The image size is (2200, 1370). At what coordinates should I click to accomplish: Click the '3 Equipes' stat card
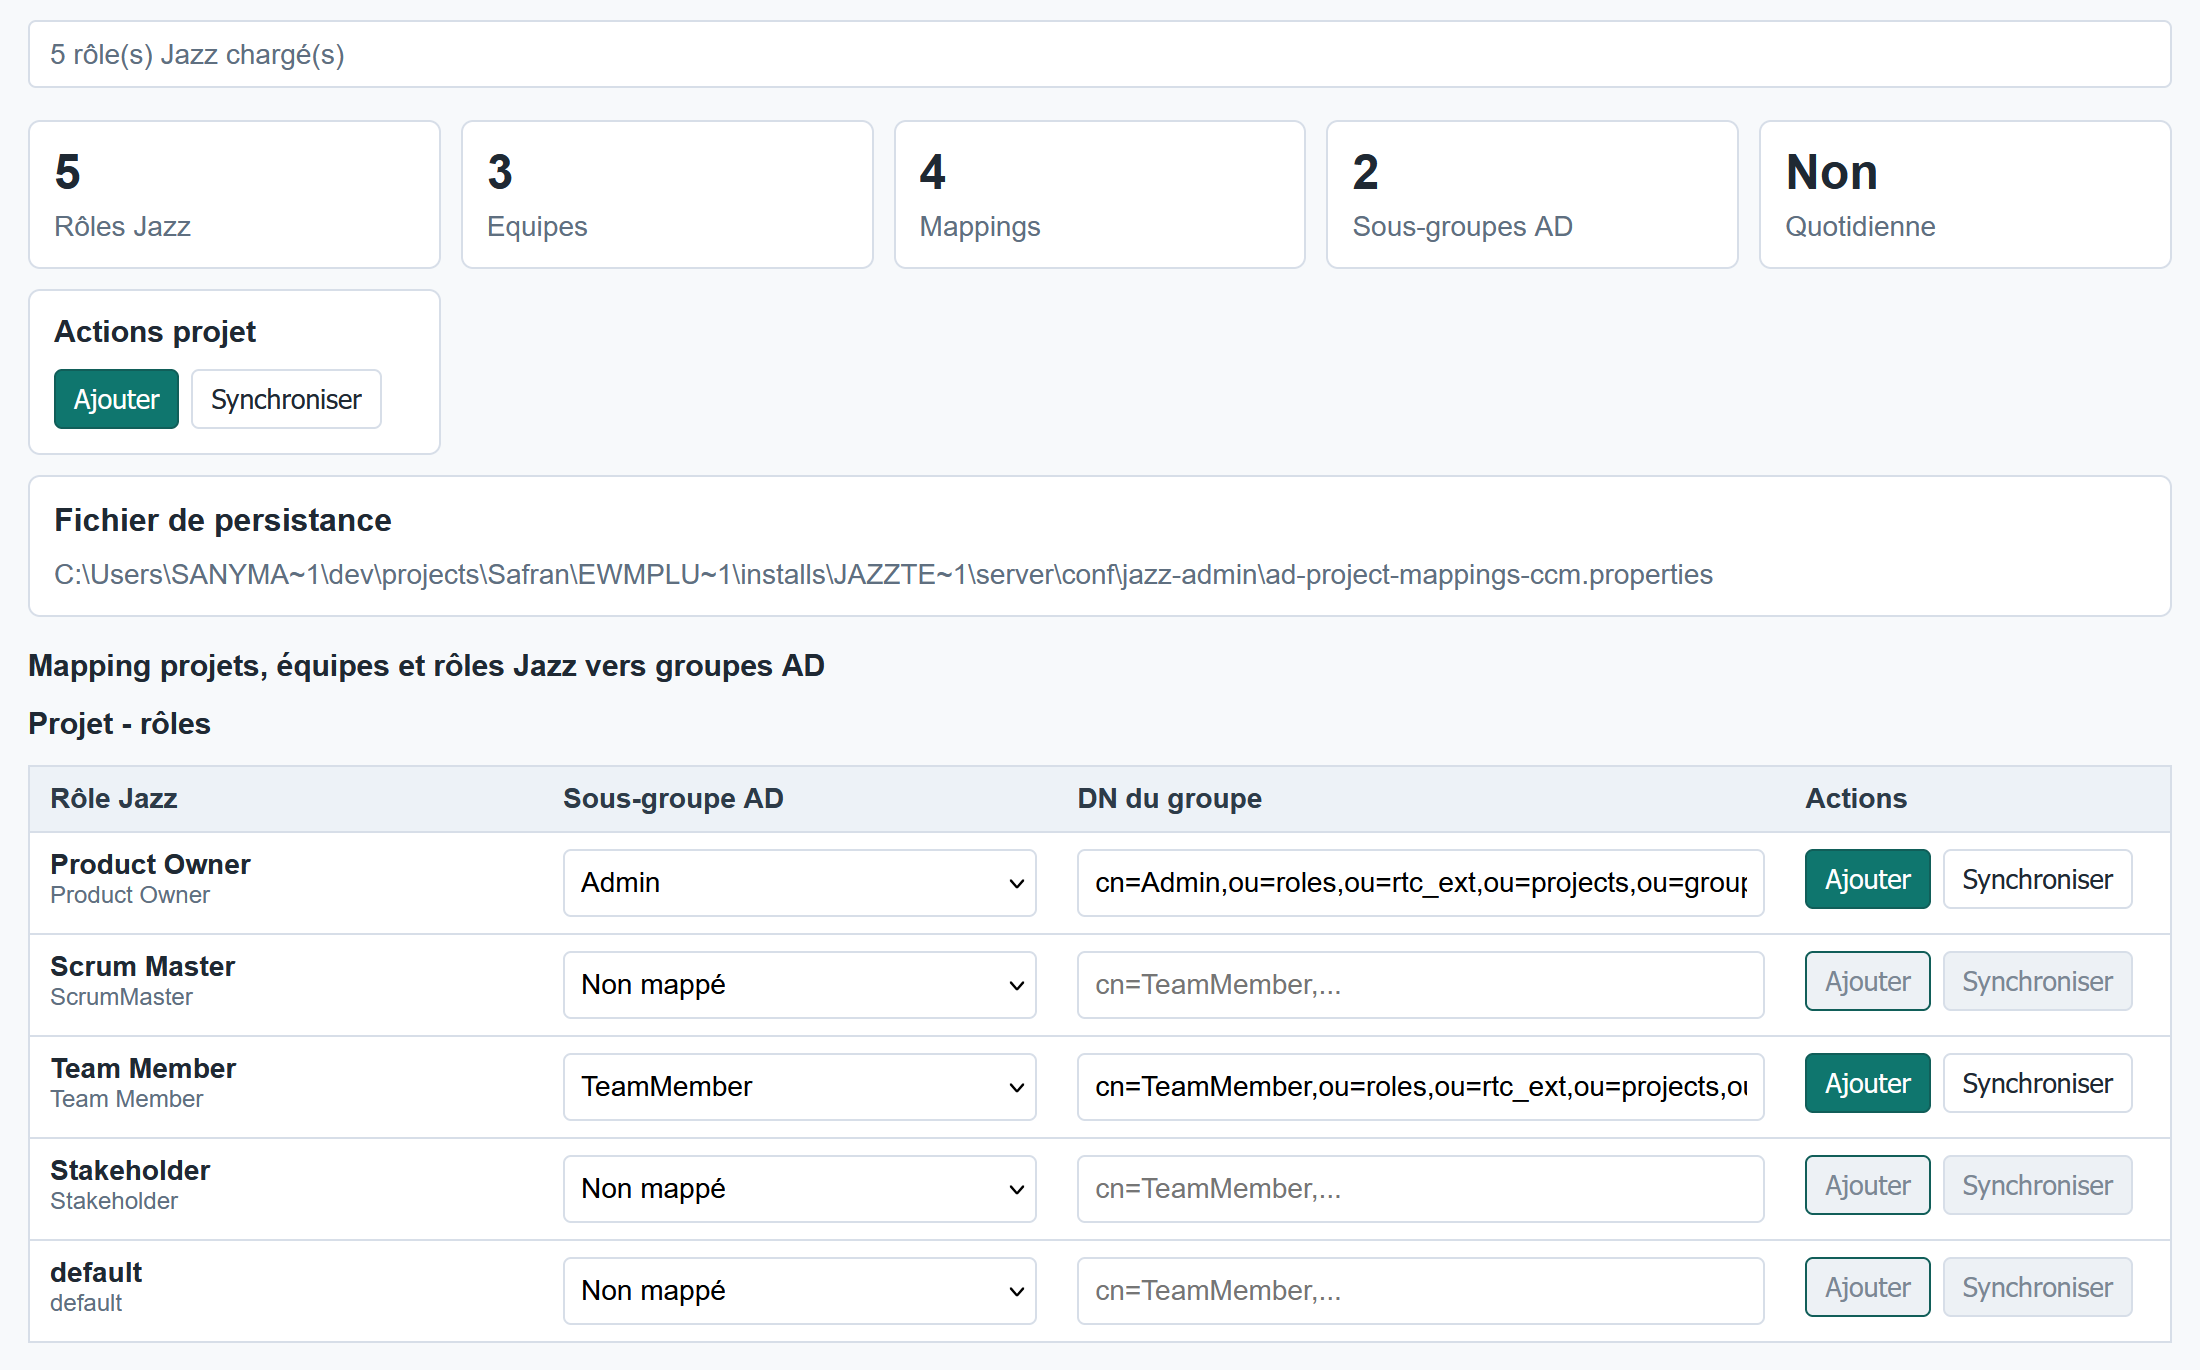667,195
